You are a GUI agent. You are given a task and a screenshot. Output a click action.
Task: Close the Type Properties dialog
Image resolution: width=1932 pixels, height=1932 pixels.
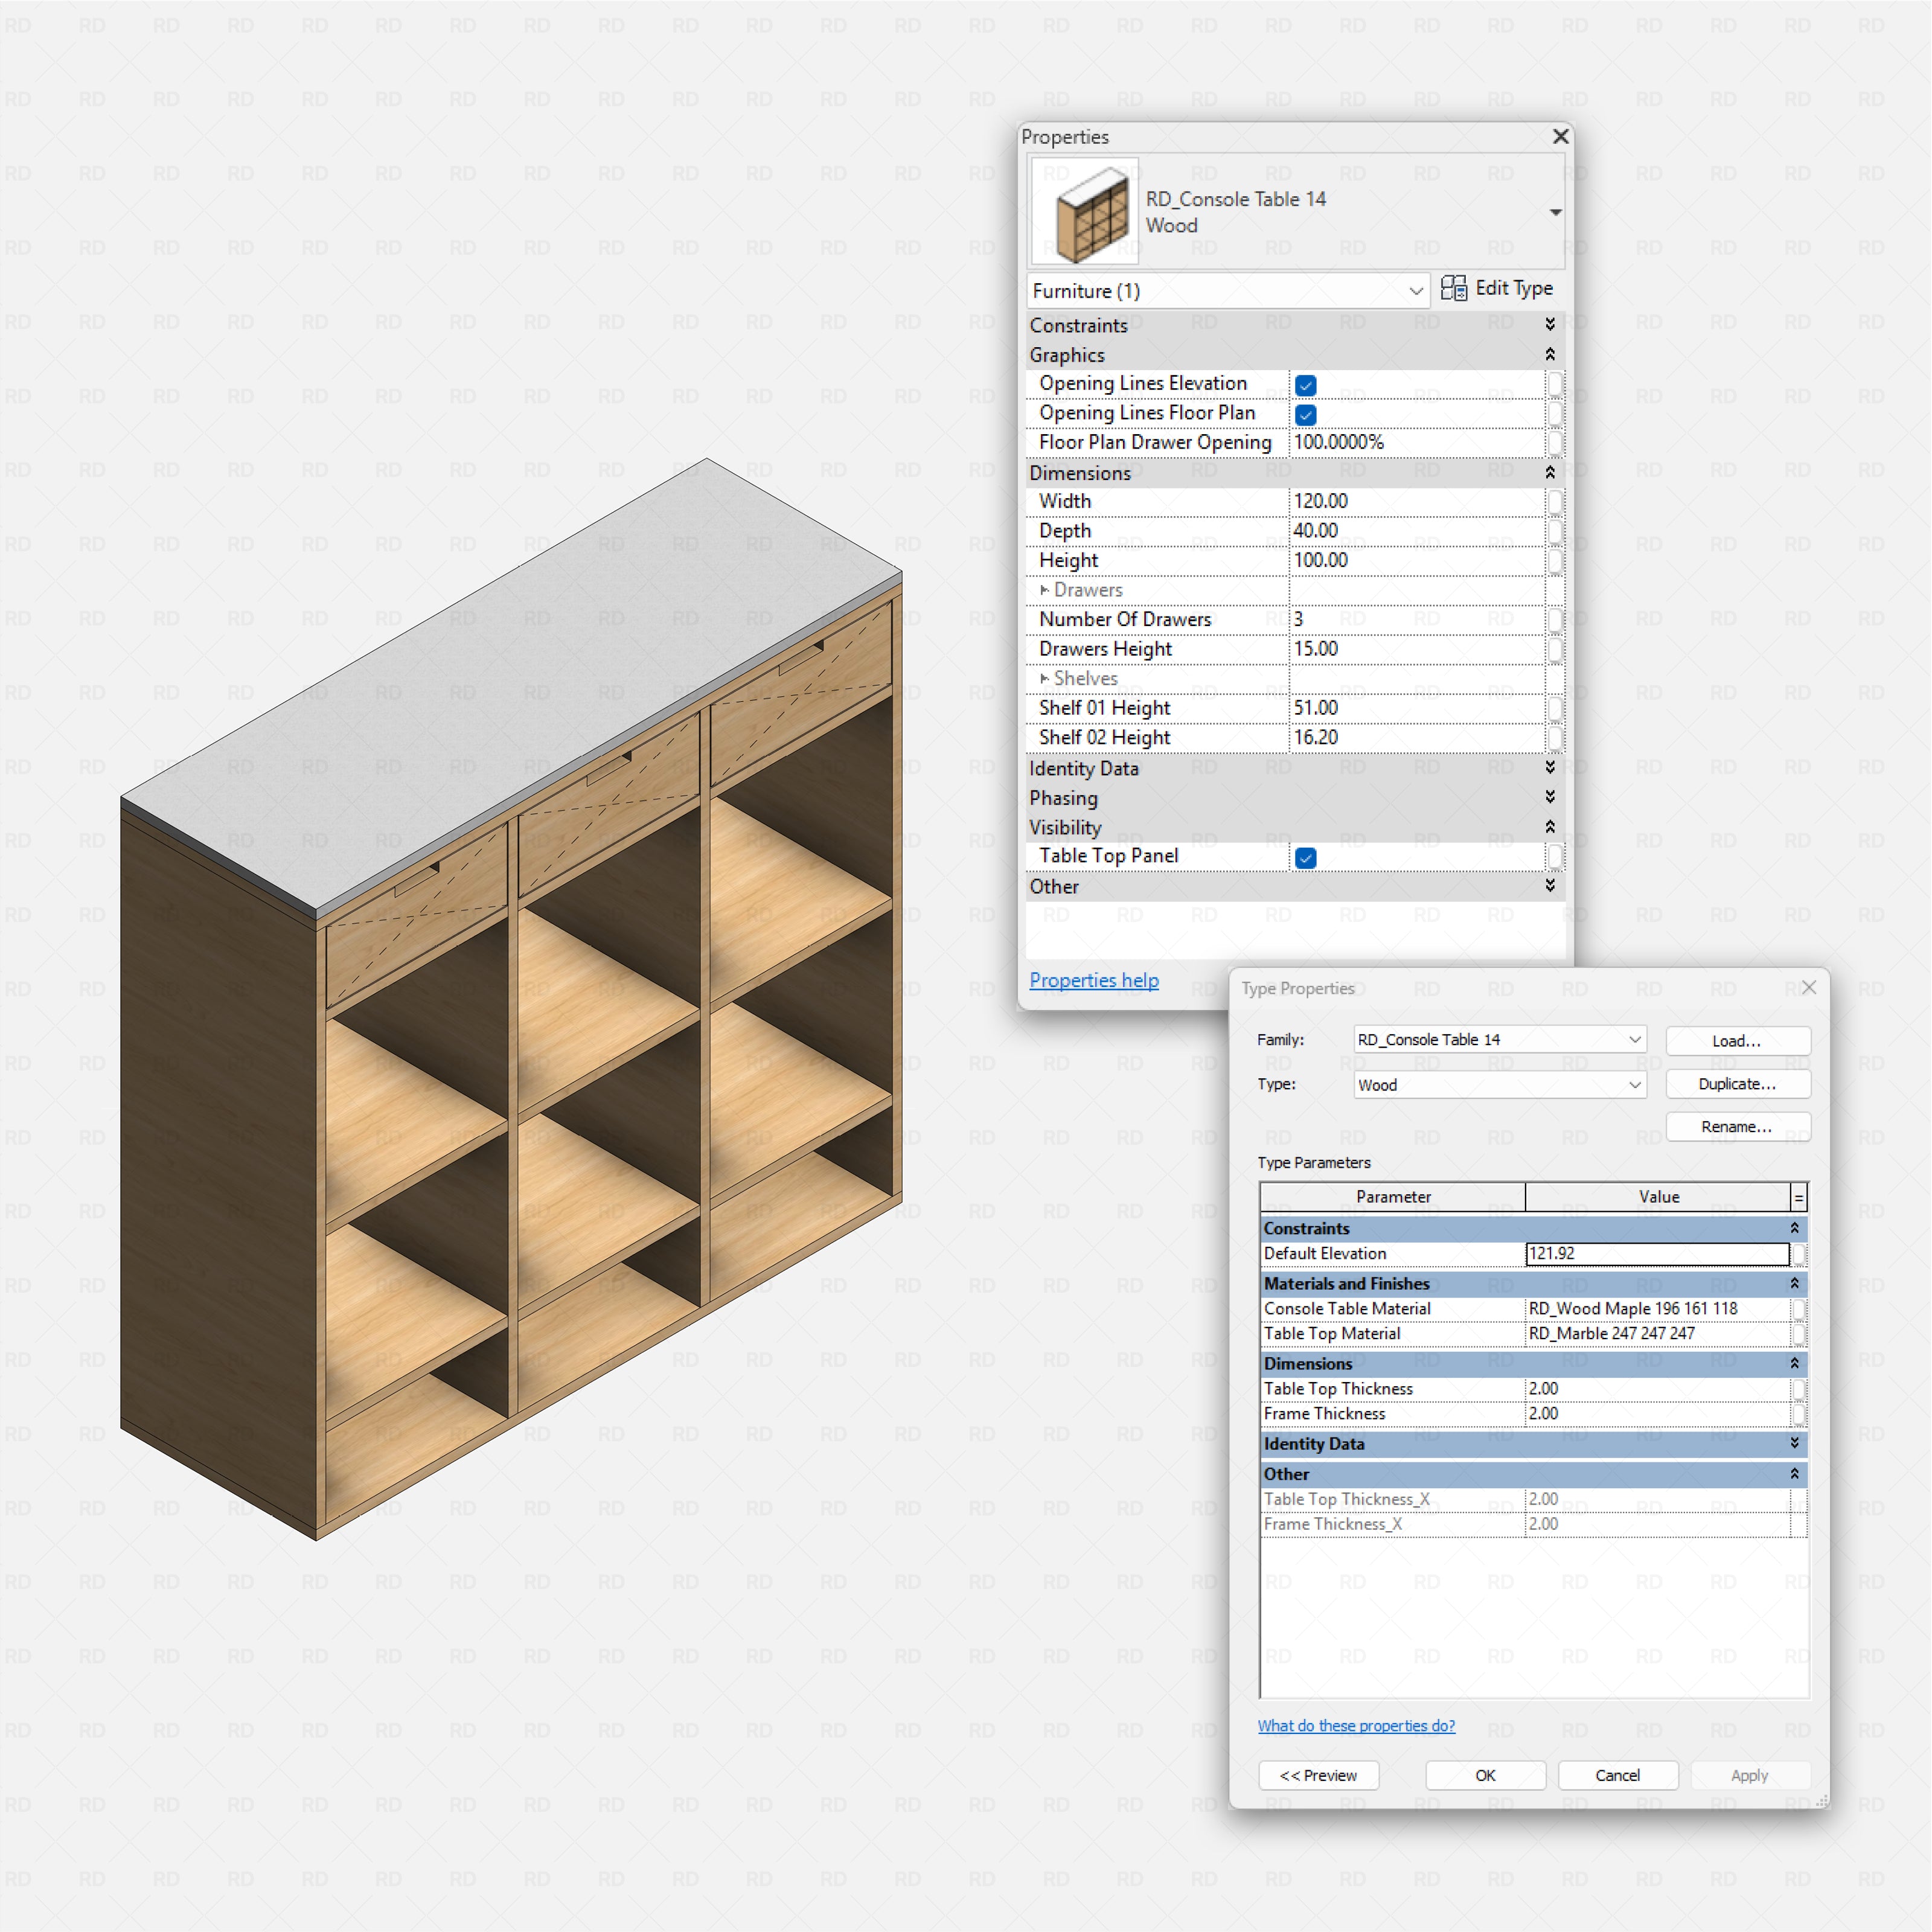[1808, 988]
